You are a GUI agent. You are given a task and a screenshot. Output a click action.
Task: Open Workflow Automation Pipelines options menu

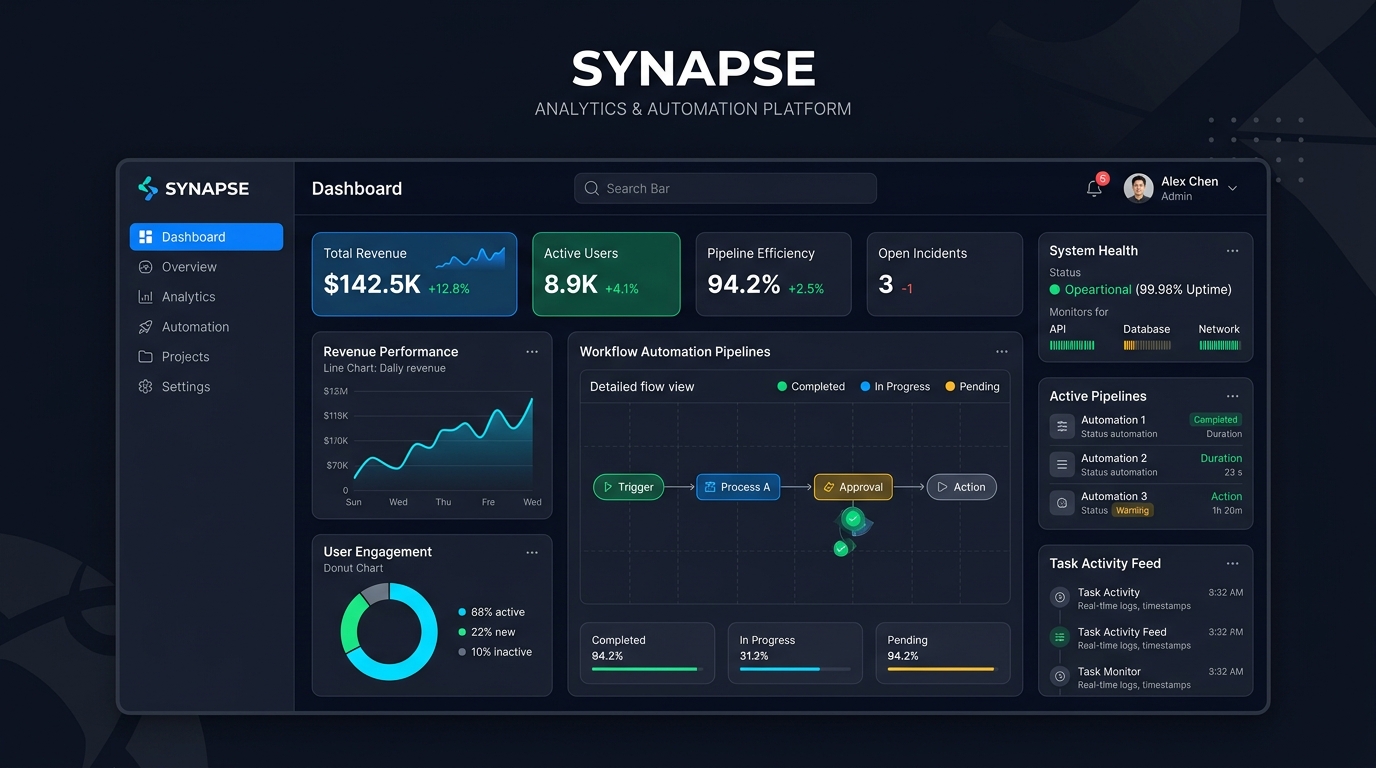[x=1002, y=352]
